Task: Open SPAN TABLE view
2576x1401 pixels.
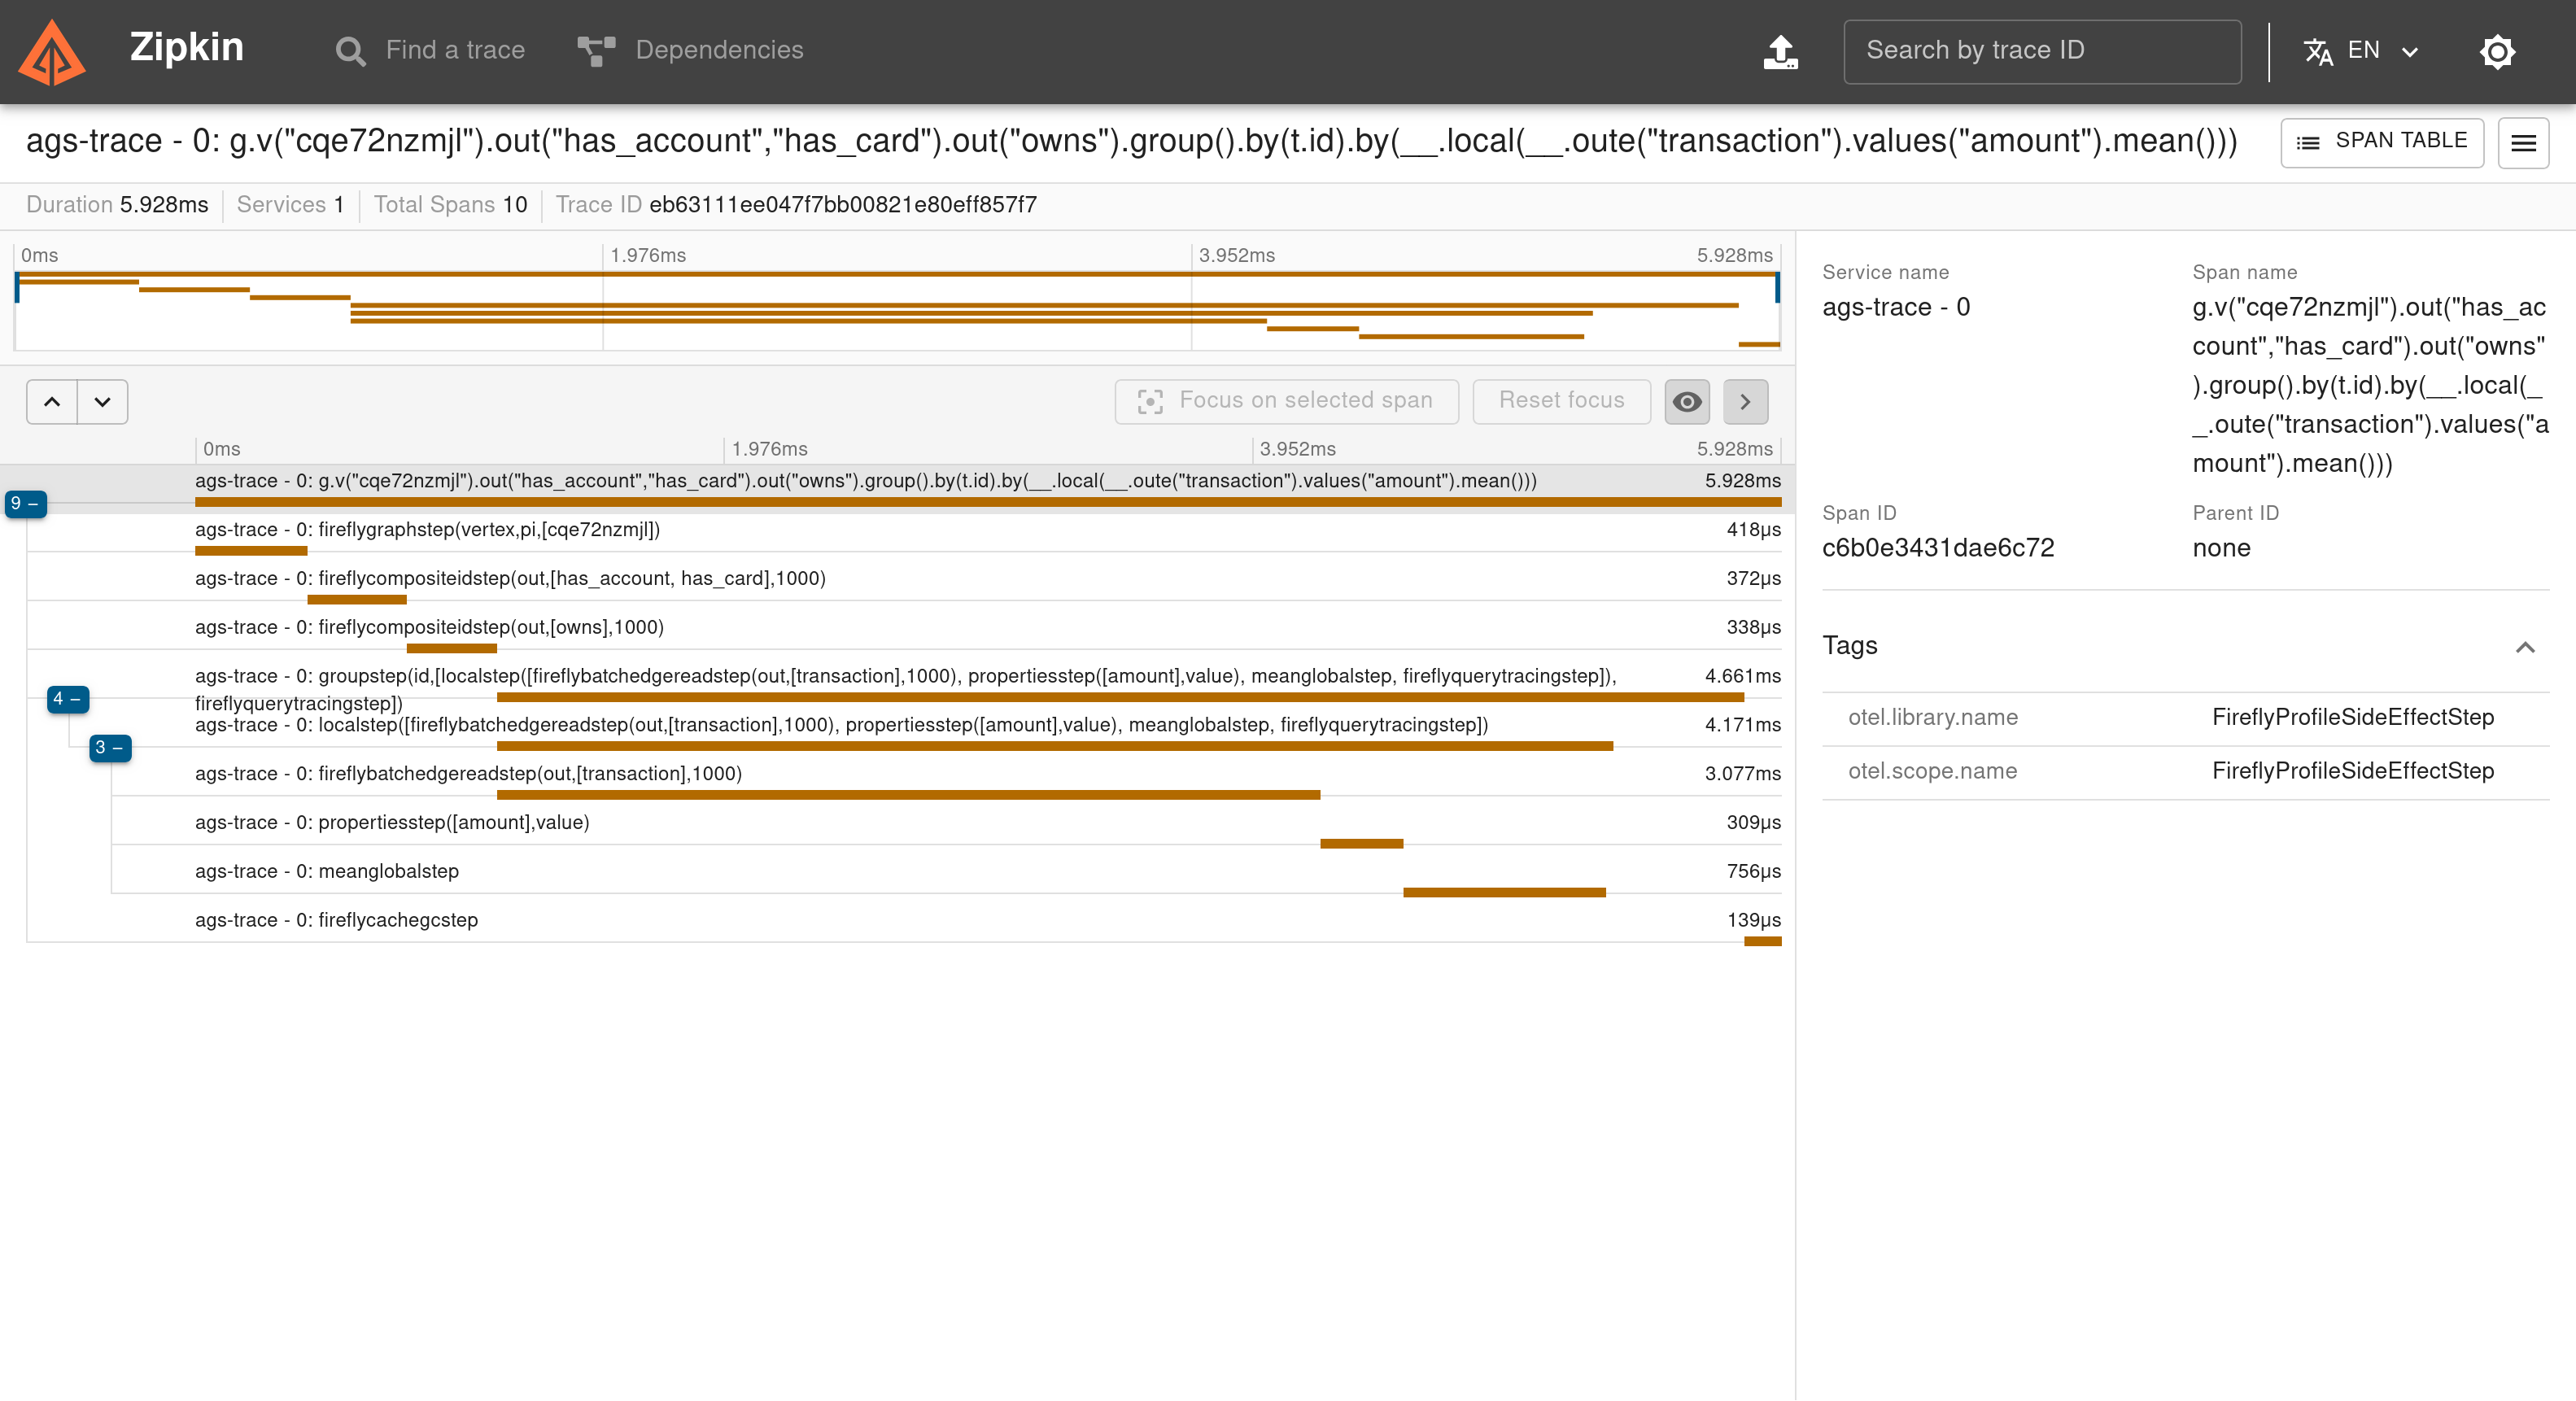Action: [2388, 142]
